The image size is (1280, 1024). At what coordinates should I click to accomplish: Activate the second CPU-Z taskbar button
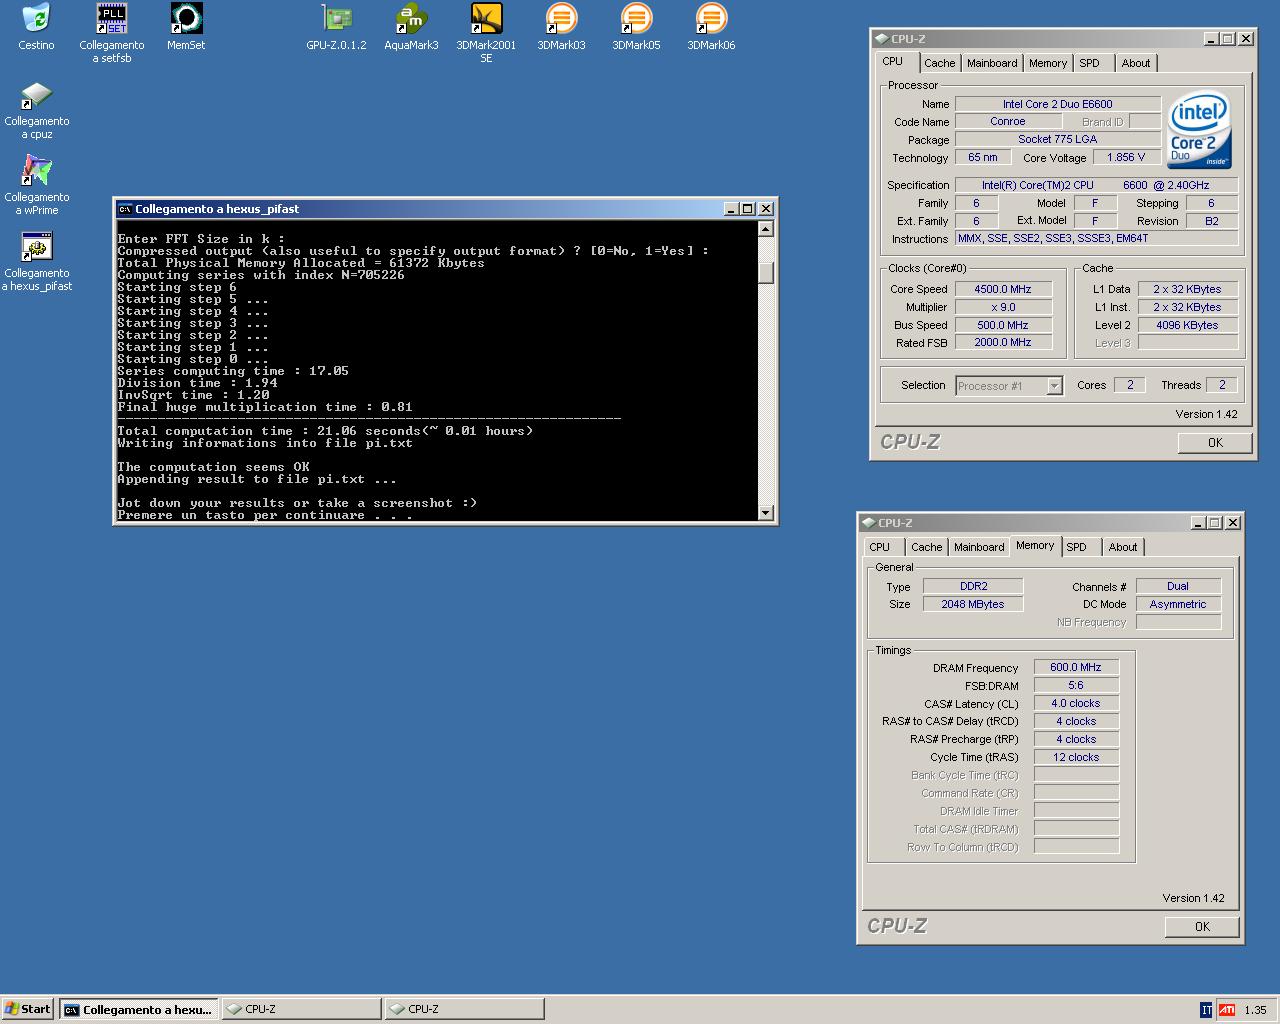[x=465, y=1009]
